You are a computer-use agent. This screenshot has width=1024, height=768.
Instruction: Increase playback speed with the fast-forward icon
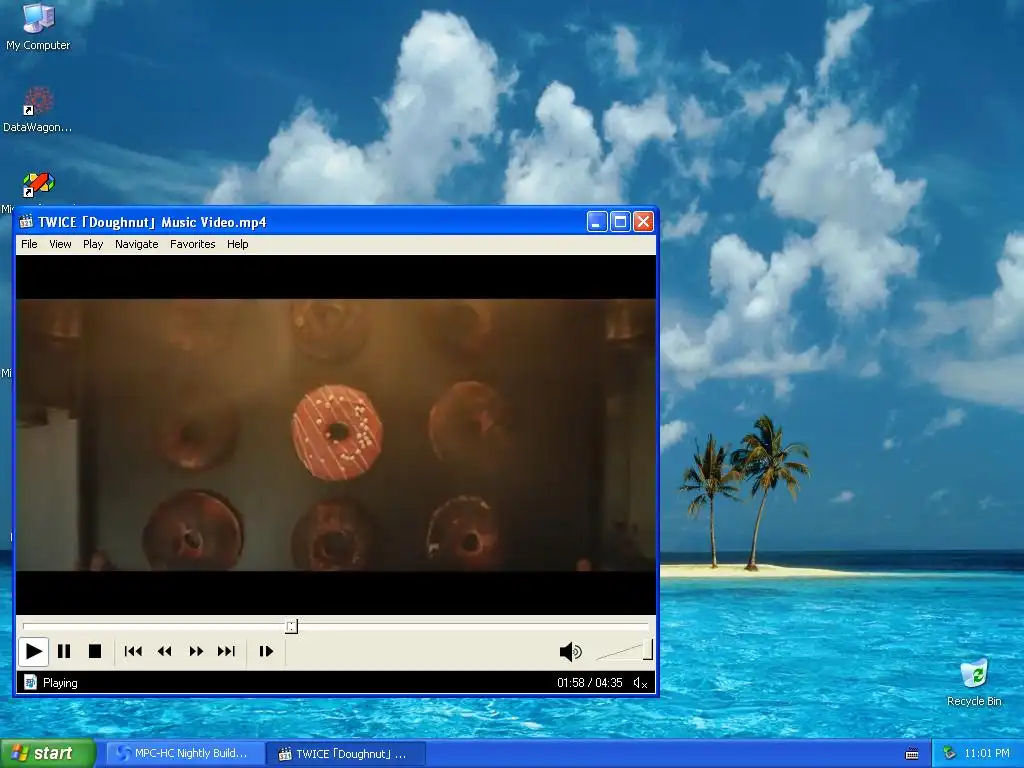click(x=196, y=651)
